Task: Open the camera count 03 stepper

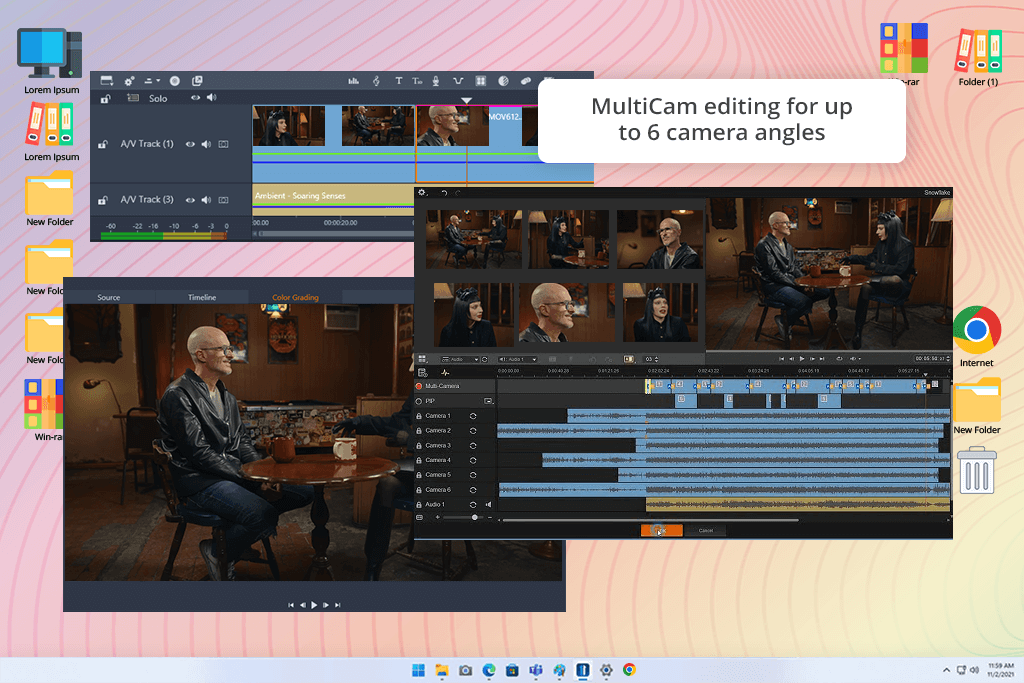Action: pos(652,359)
